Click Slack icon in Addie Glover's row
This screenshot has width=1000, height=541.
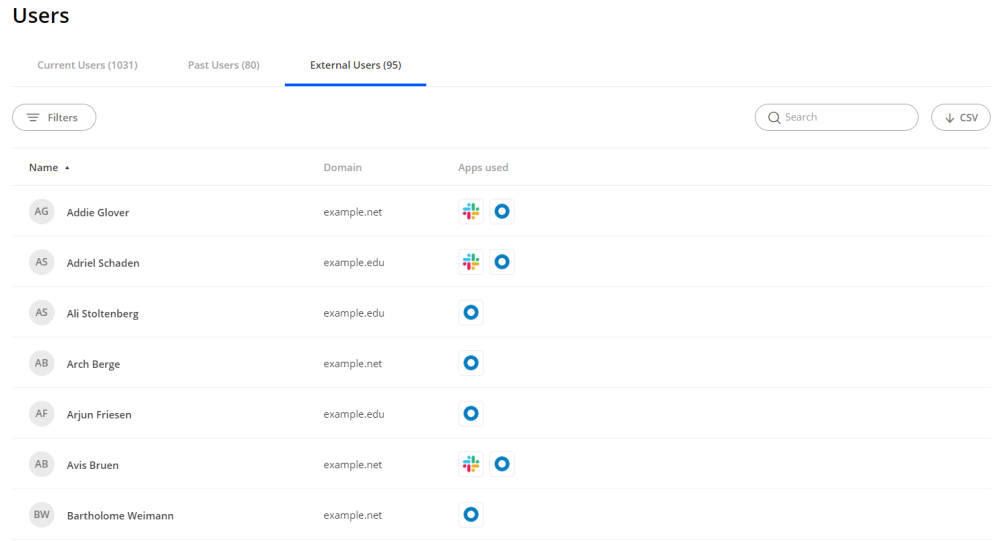(x=470, y=212)
